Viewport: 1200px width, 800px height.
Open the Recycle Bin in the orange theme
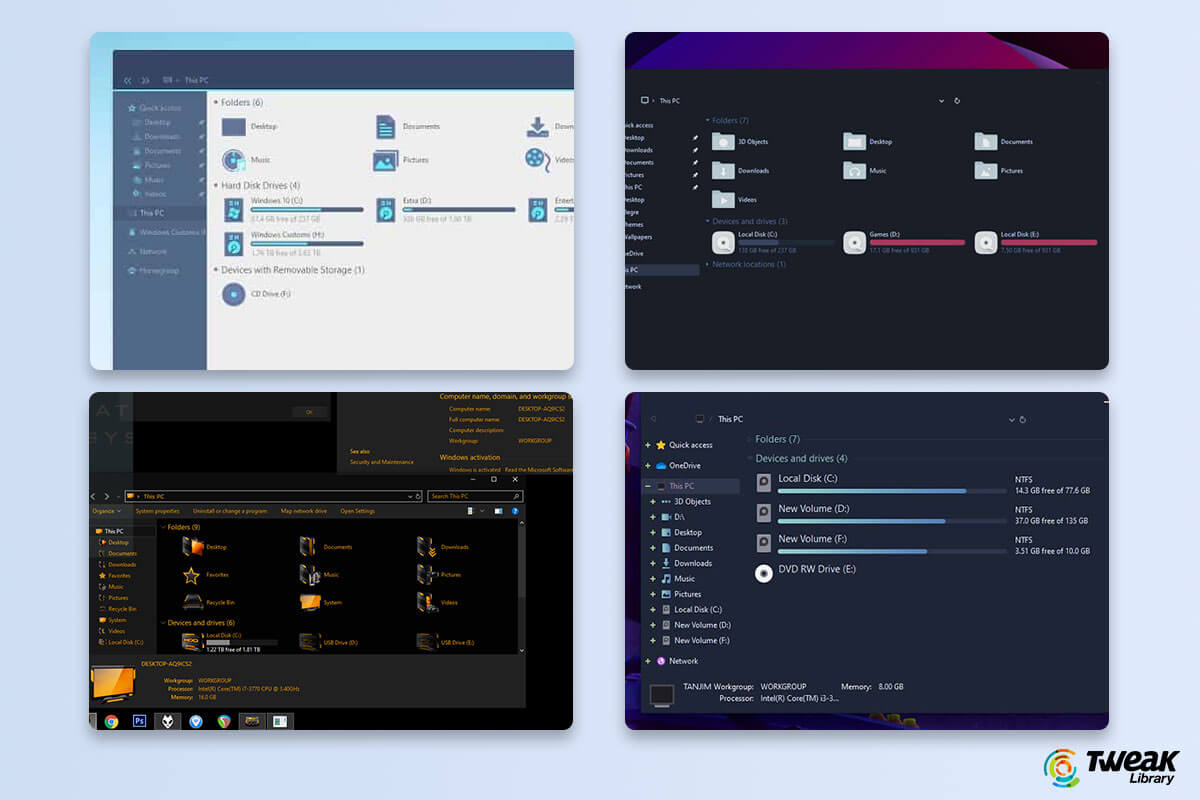(193, 602)
